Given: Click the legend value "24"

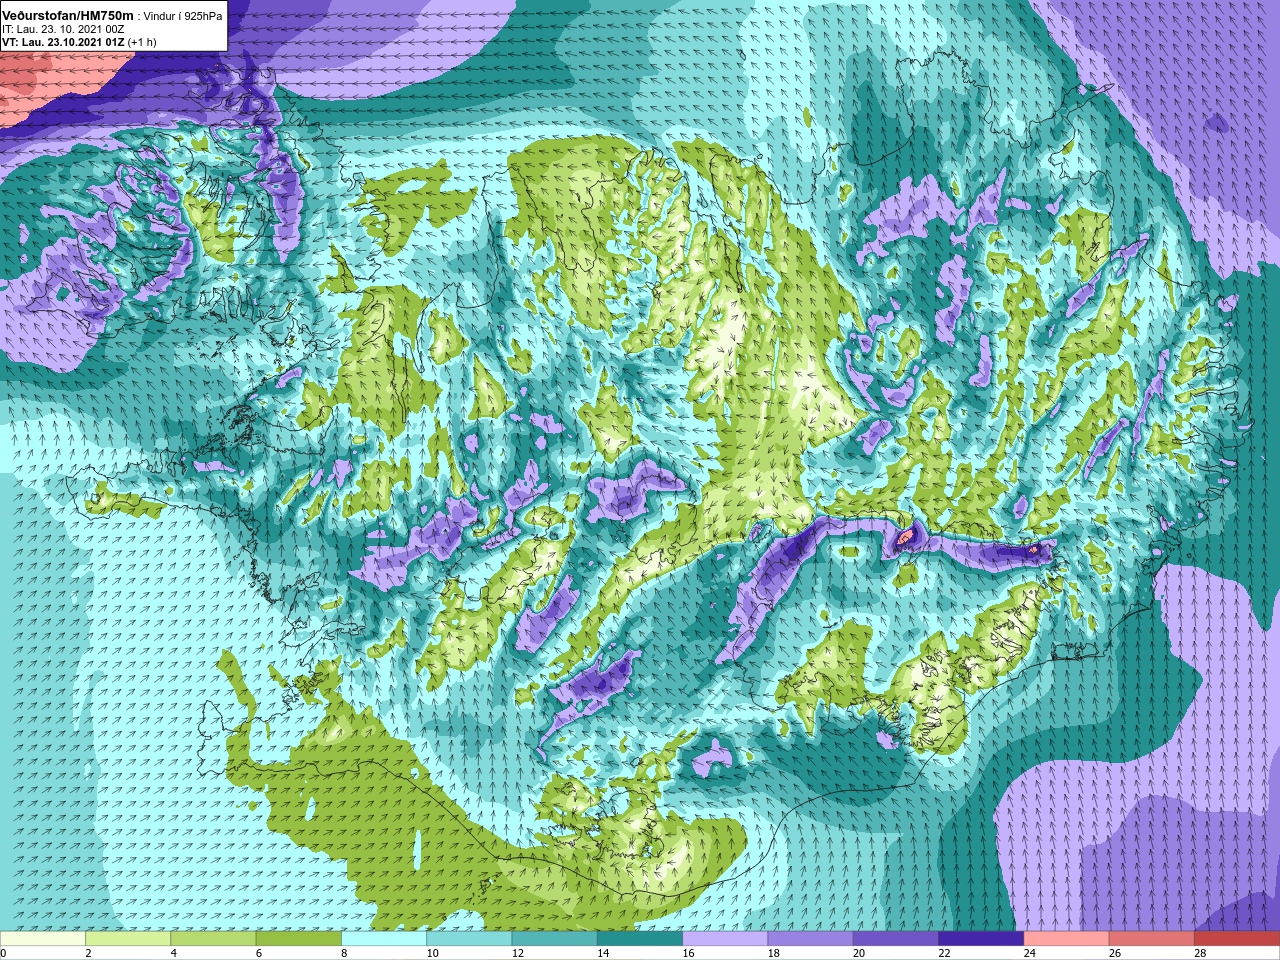Looking at the screenshot, I should 1028,953.
